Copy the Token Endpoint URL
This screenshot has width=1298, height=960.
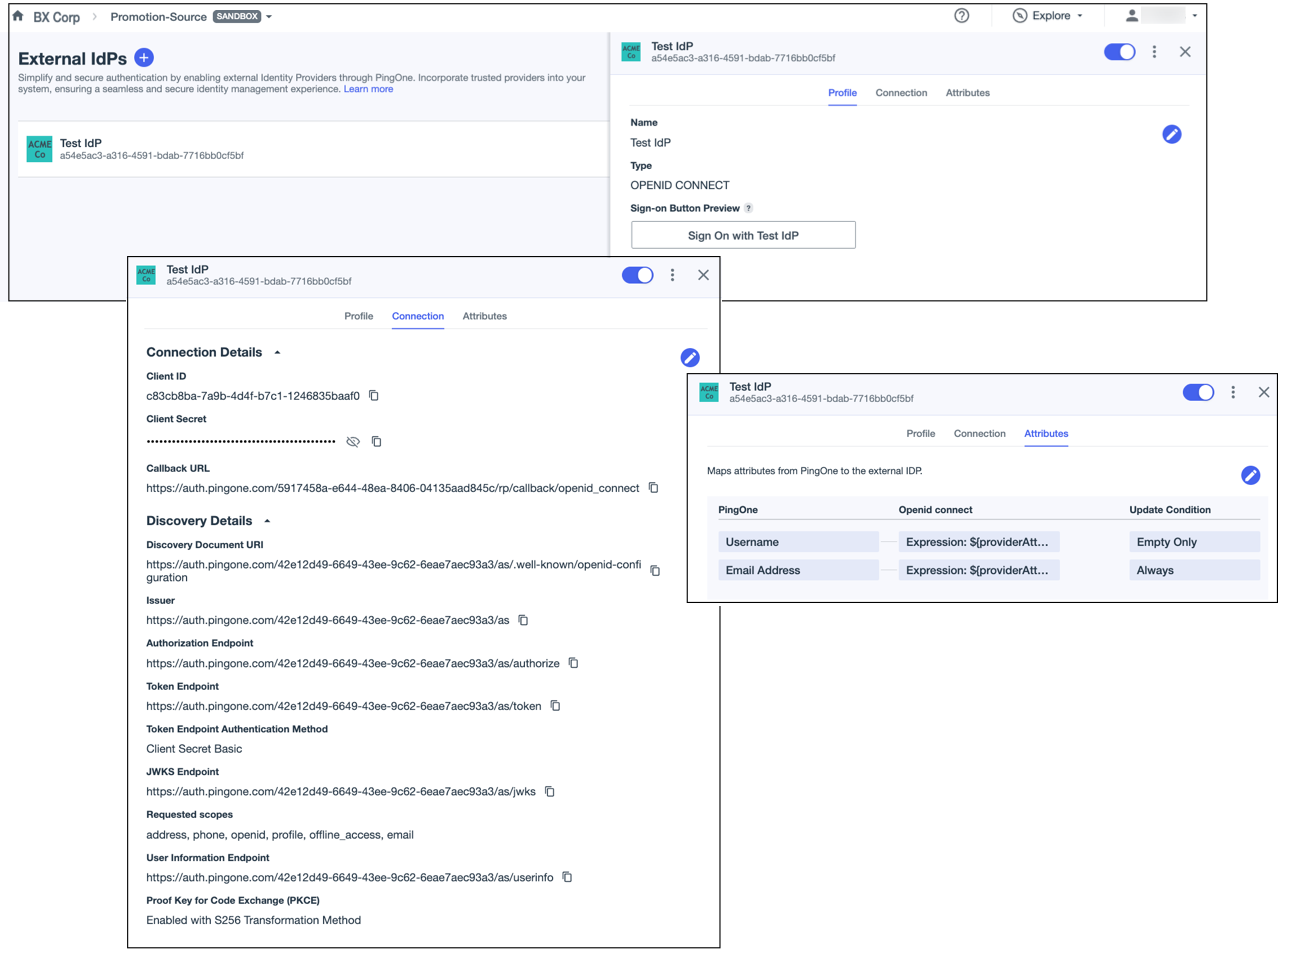(556, 706)
